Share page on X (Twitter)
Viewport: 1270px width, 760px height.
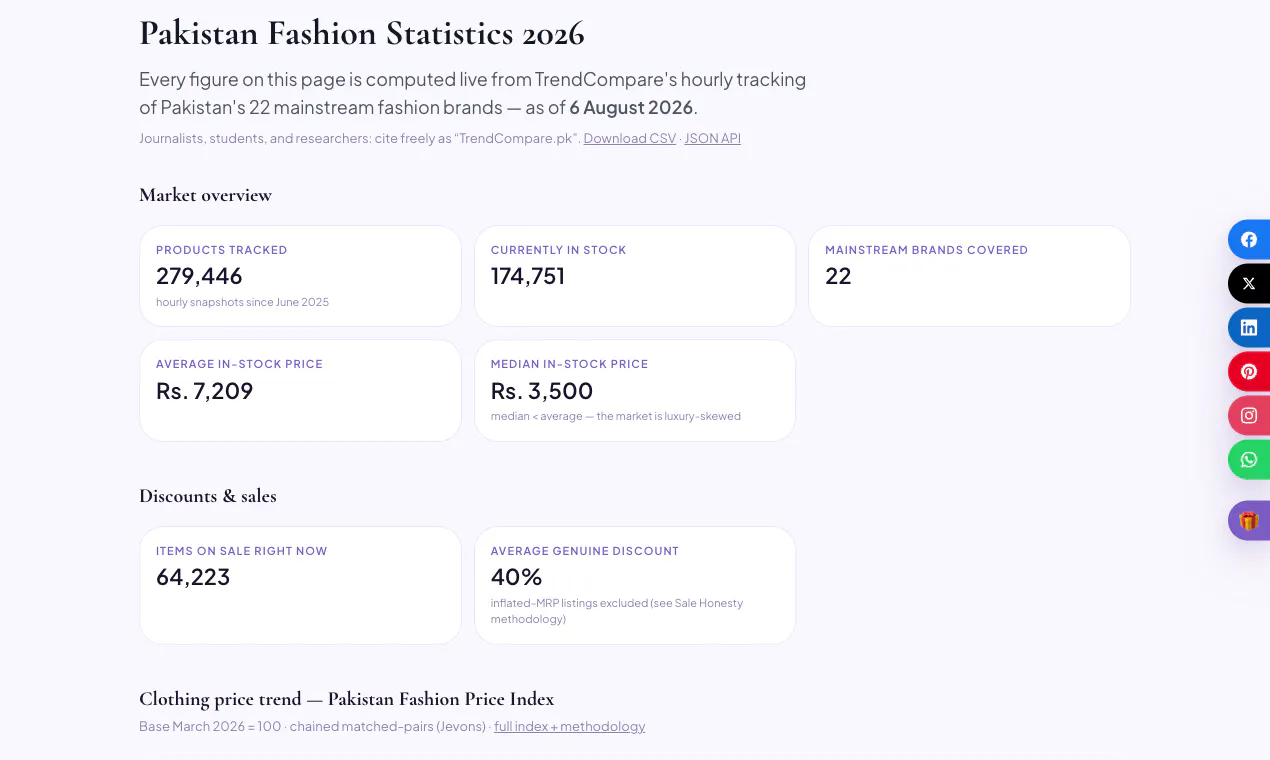(x=1249, y=284)
